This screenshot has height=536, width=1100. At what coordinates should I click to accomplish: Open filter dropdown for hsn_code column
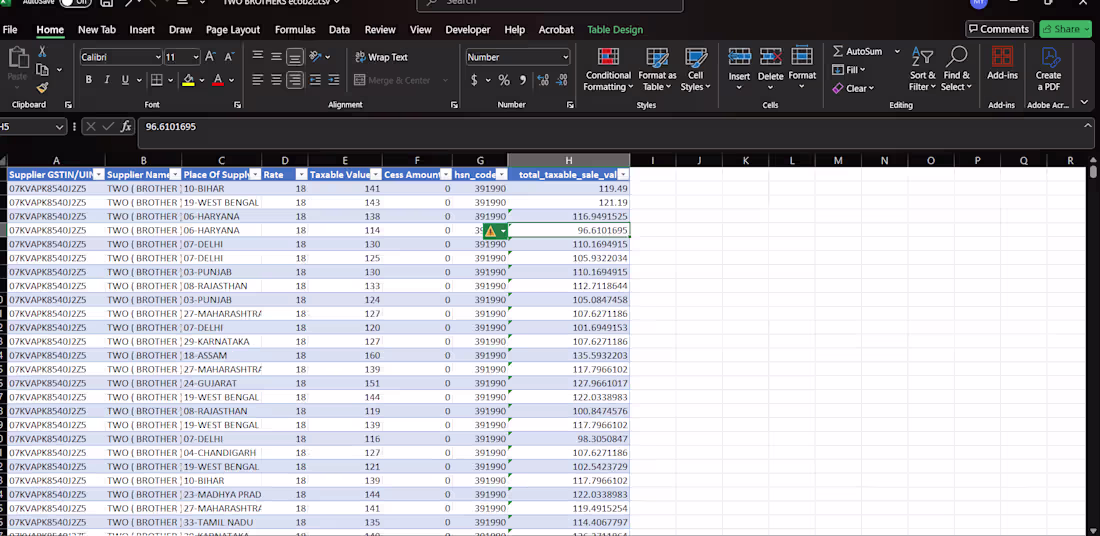coord(502,175)
